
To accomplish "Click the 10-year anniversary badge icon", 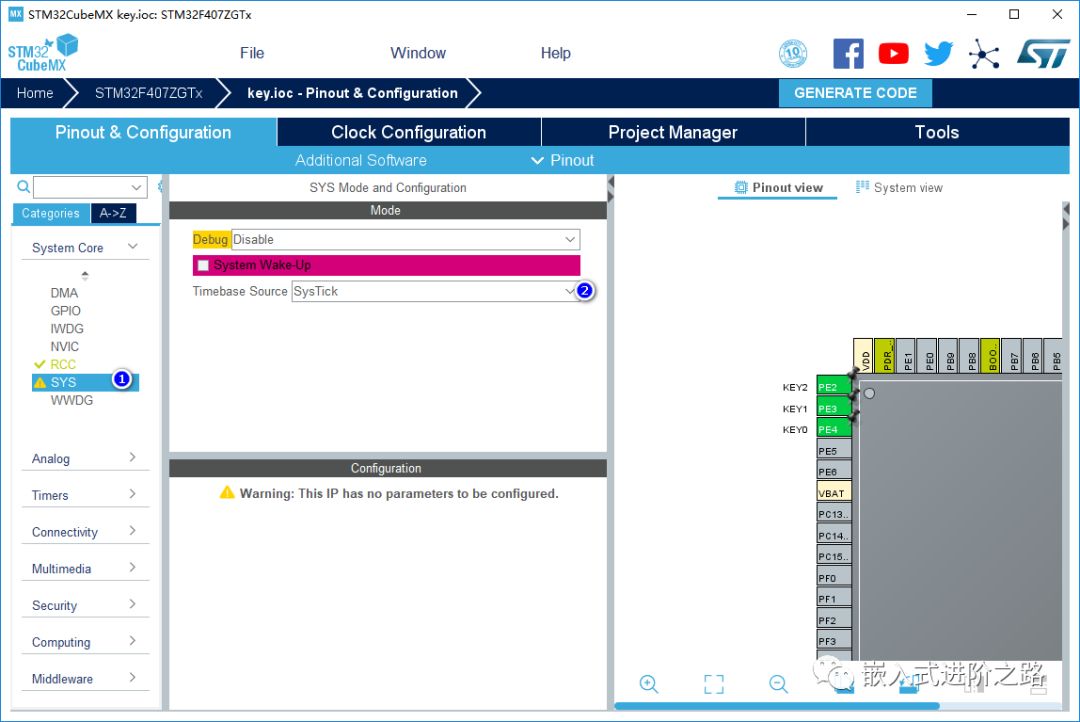I will tap(793, 53).
